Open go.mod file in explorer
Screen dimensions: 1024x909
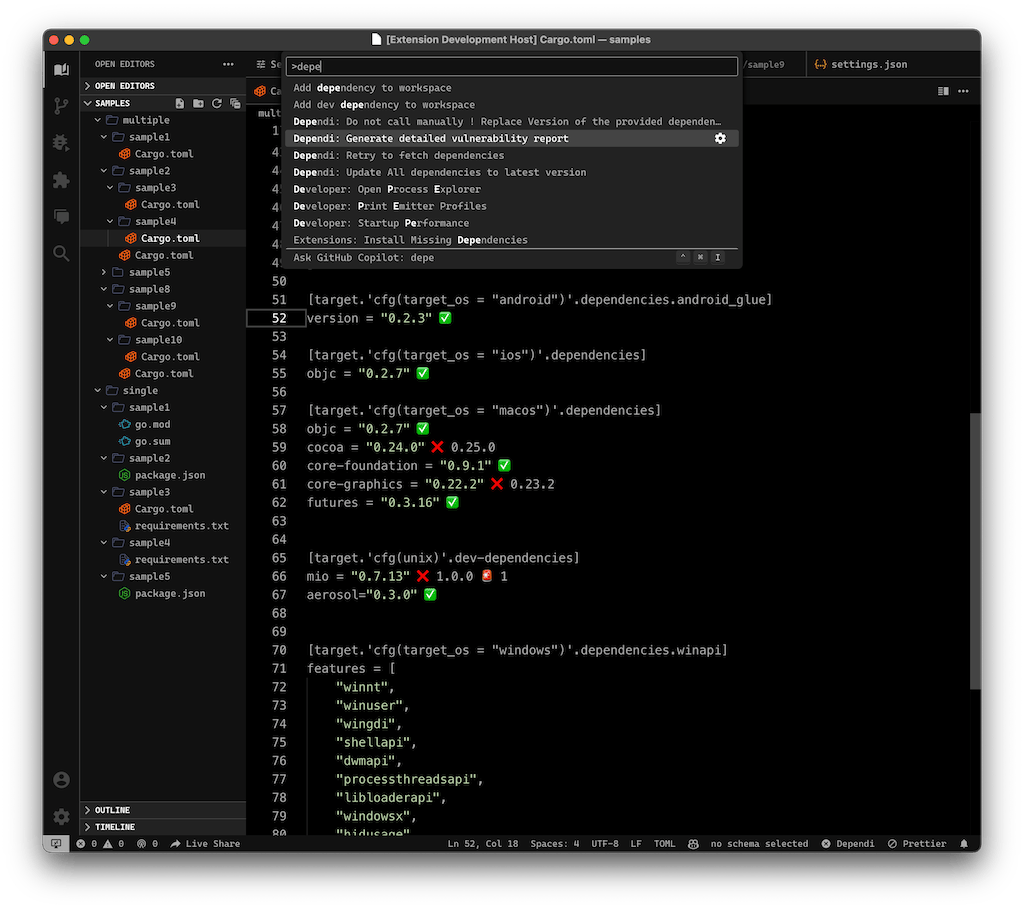point(163,424)
